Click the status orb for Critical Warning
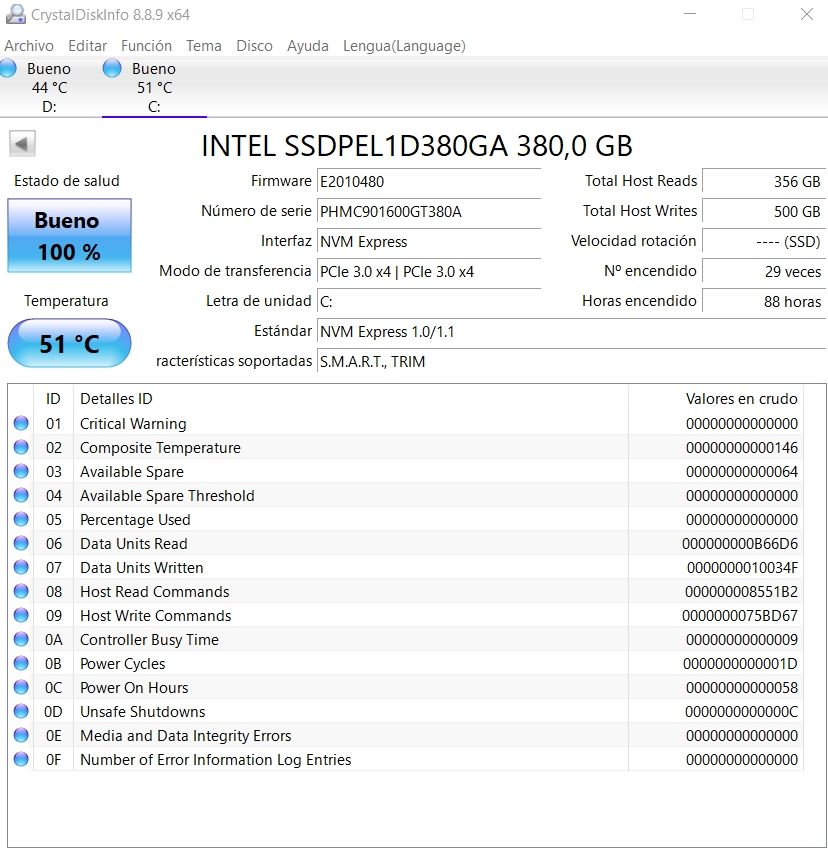This screenshot has width=828, height=854. coord(21,423)
